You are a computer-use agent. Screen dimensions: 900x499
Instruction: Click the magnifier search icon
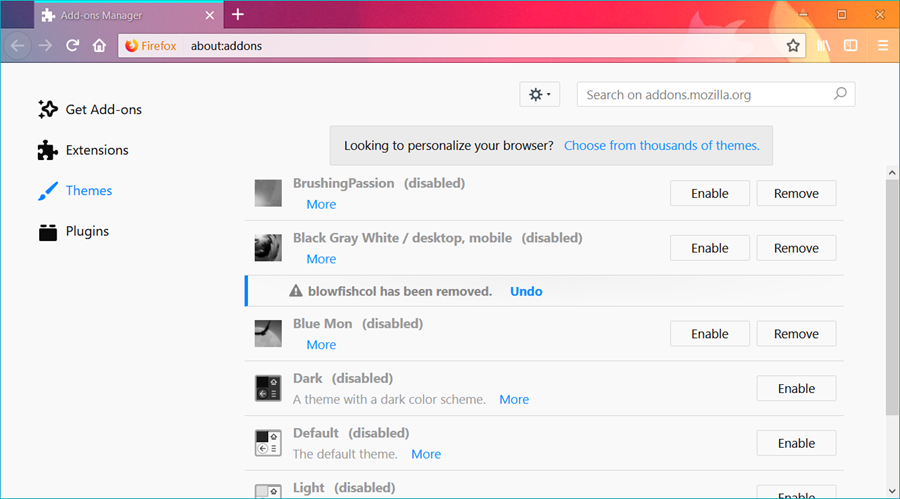coord(840,93)
